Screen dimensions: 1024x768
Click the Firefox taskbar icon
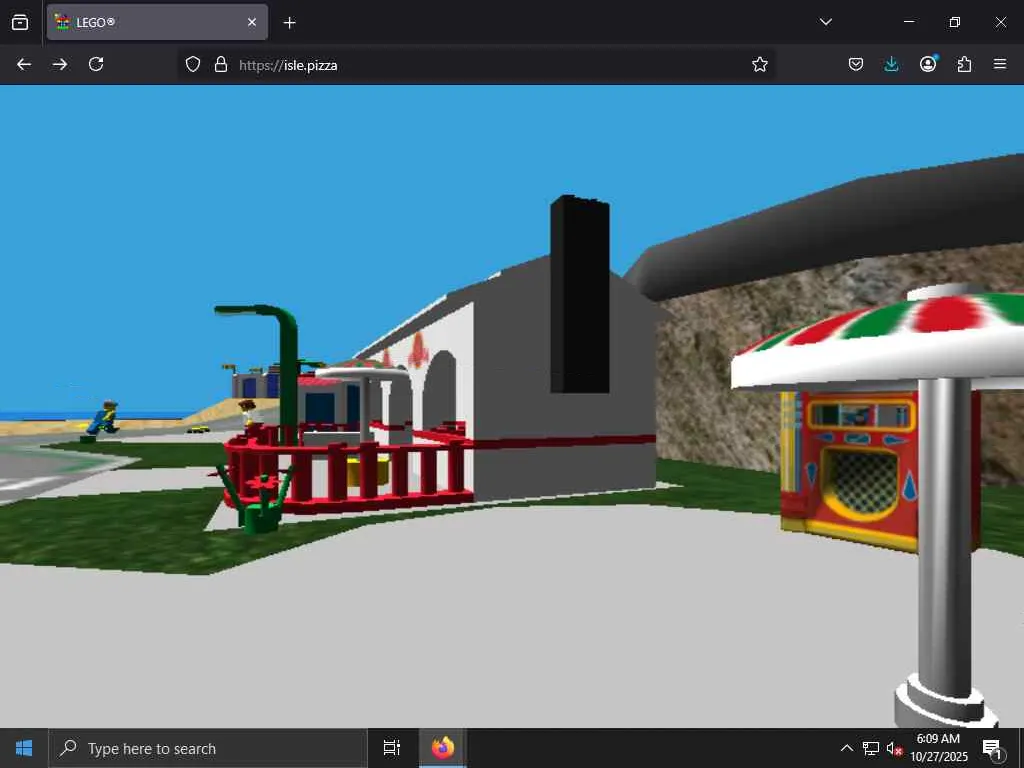coord(443,748)
